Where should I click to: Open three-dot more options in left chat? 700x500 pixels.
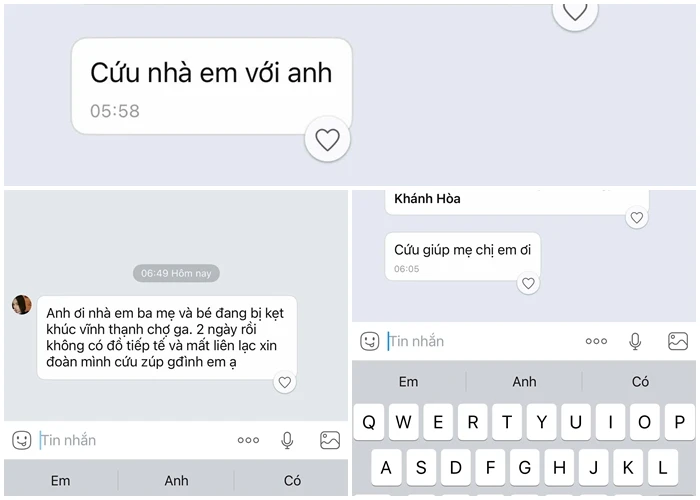point(248,440)
